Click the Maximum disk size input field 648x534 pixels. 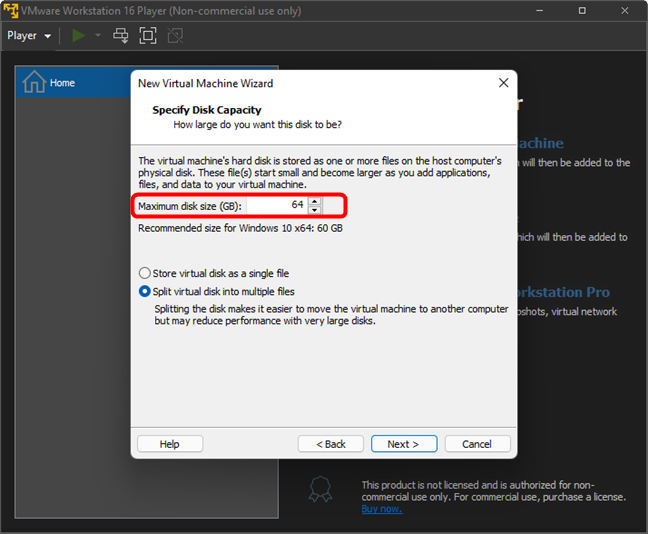point(278,205)
